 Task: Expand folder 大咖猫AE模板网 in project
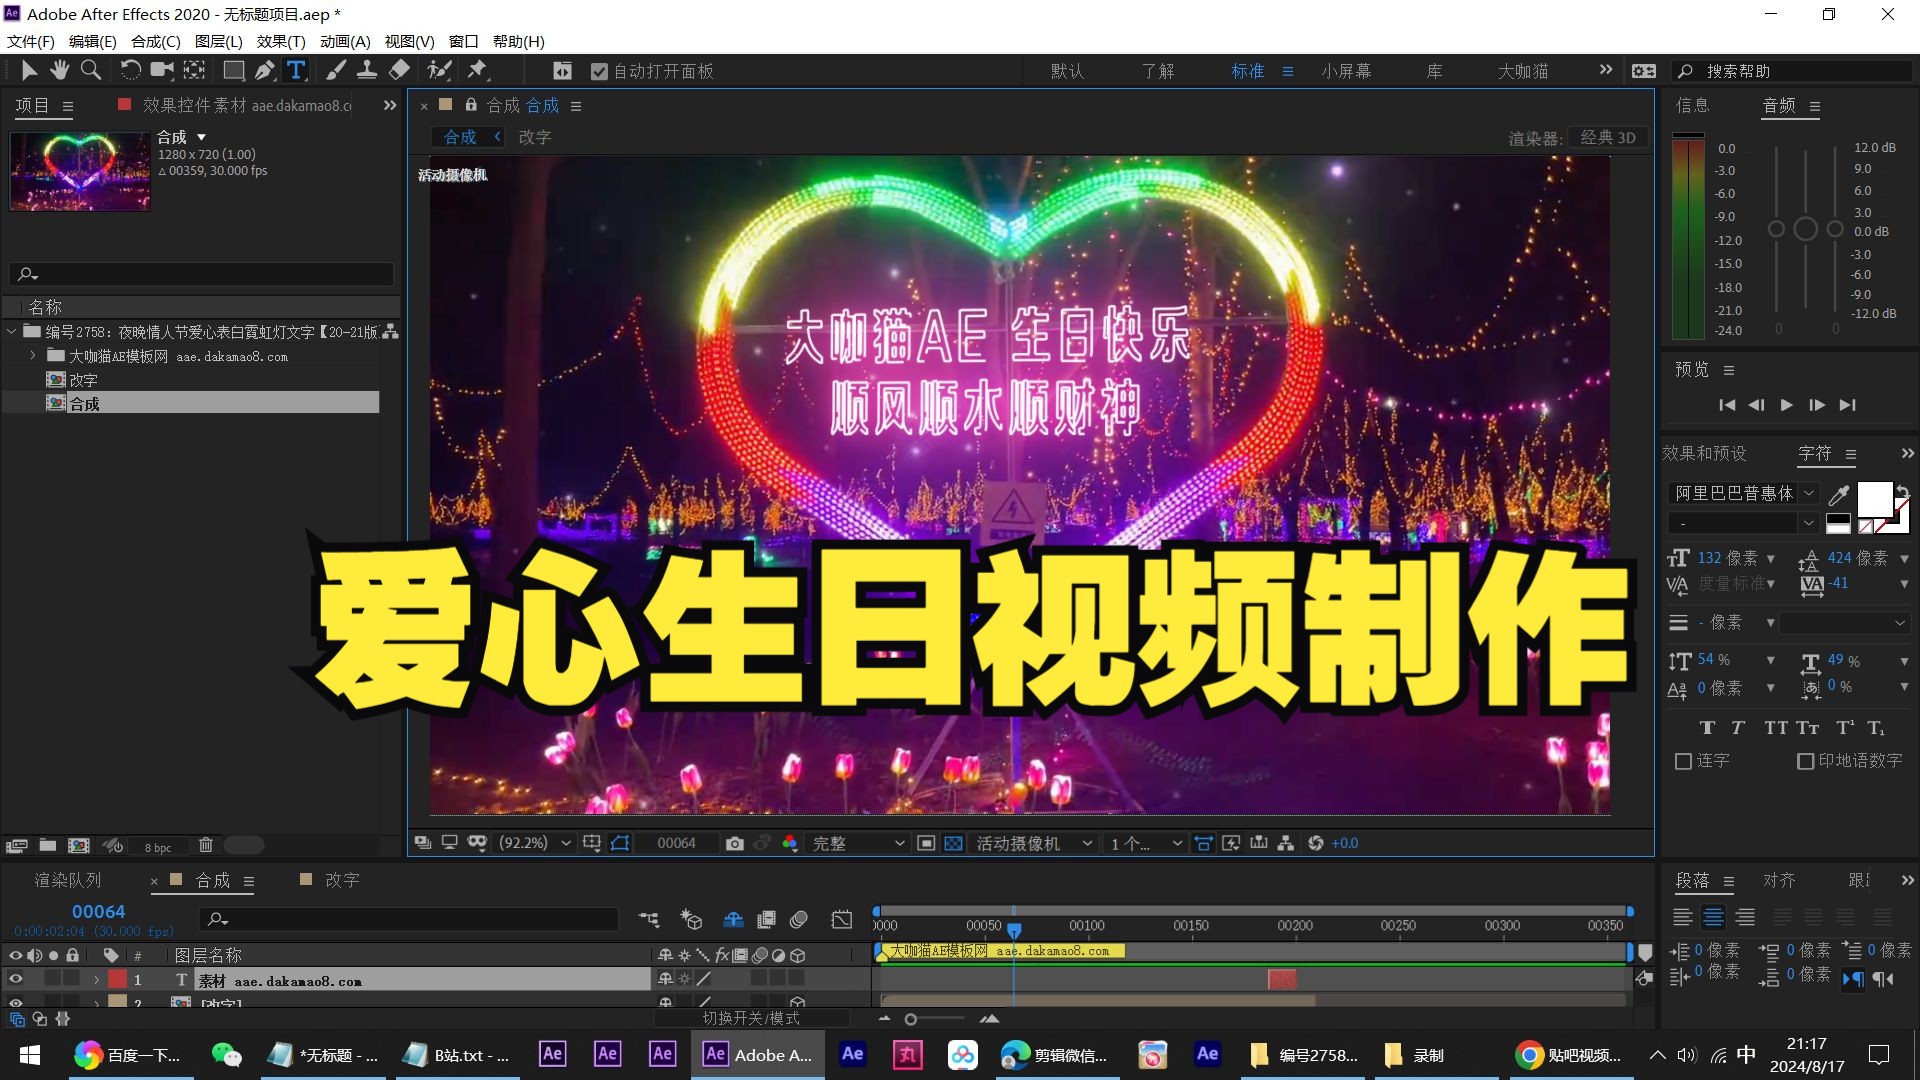pos(32,355)
